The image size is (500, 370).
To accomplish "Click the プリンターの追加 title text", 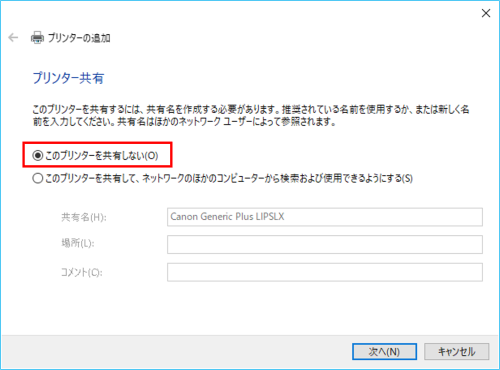I will pyautogui.click(x=79, y=38).
